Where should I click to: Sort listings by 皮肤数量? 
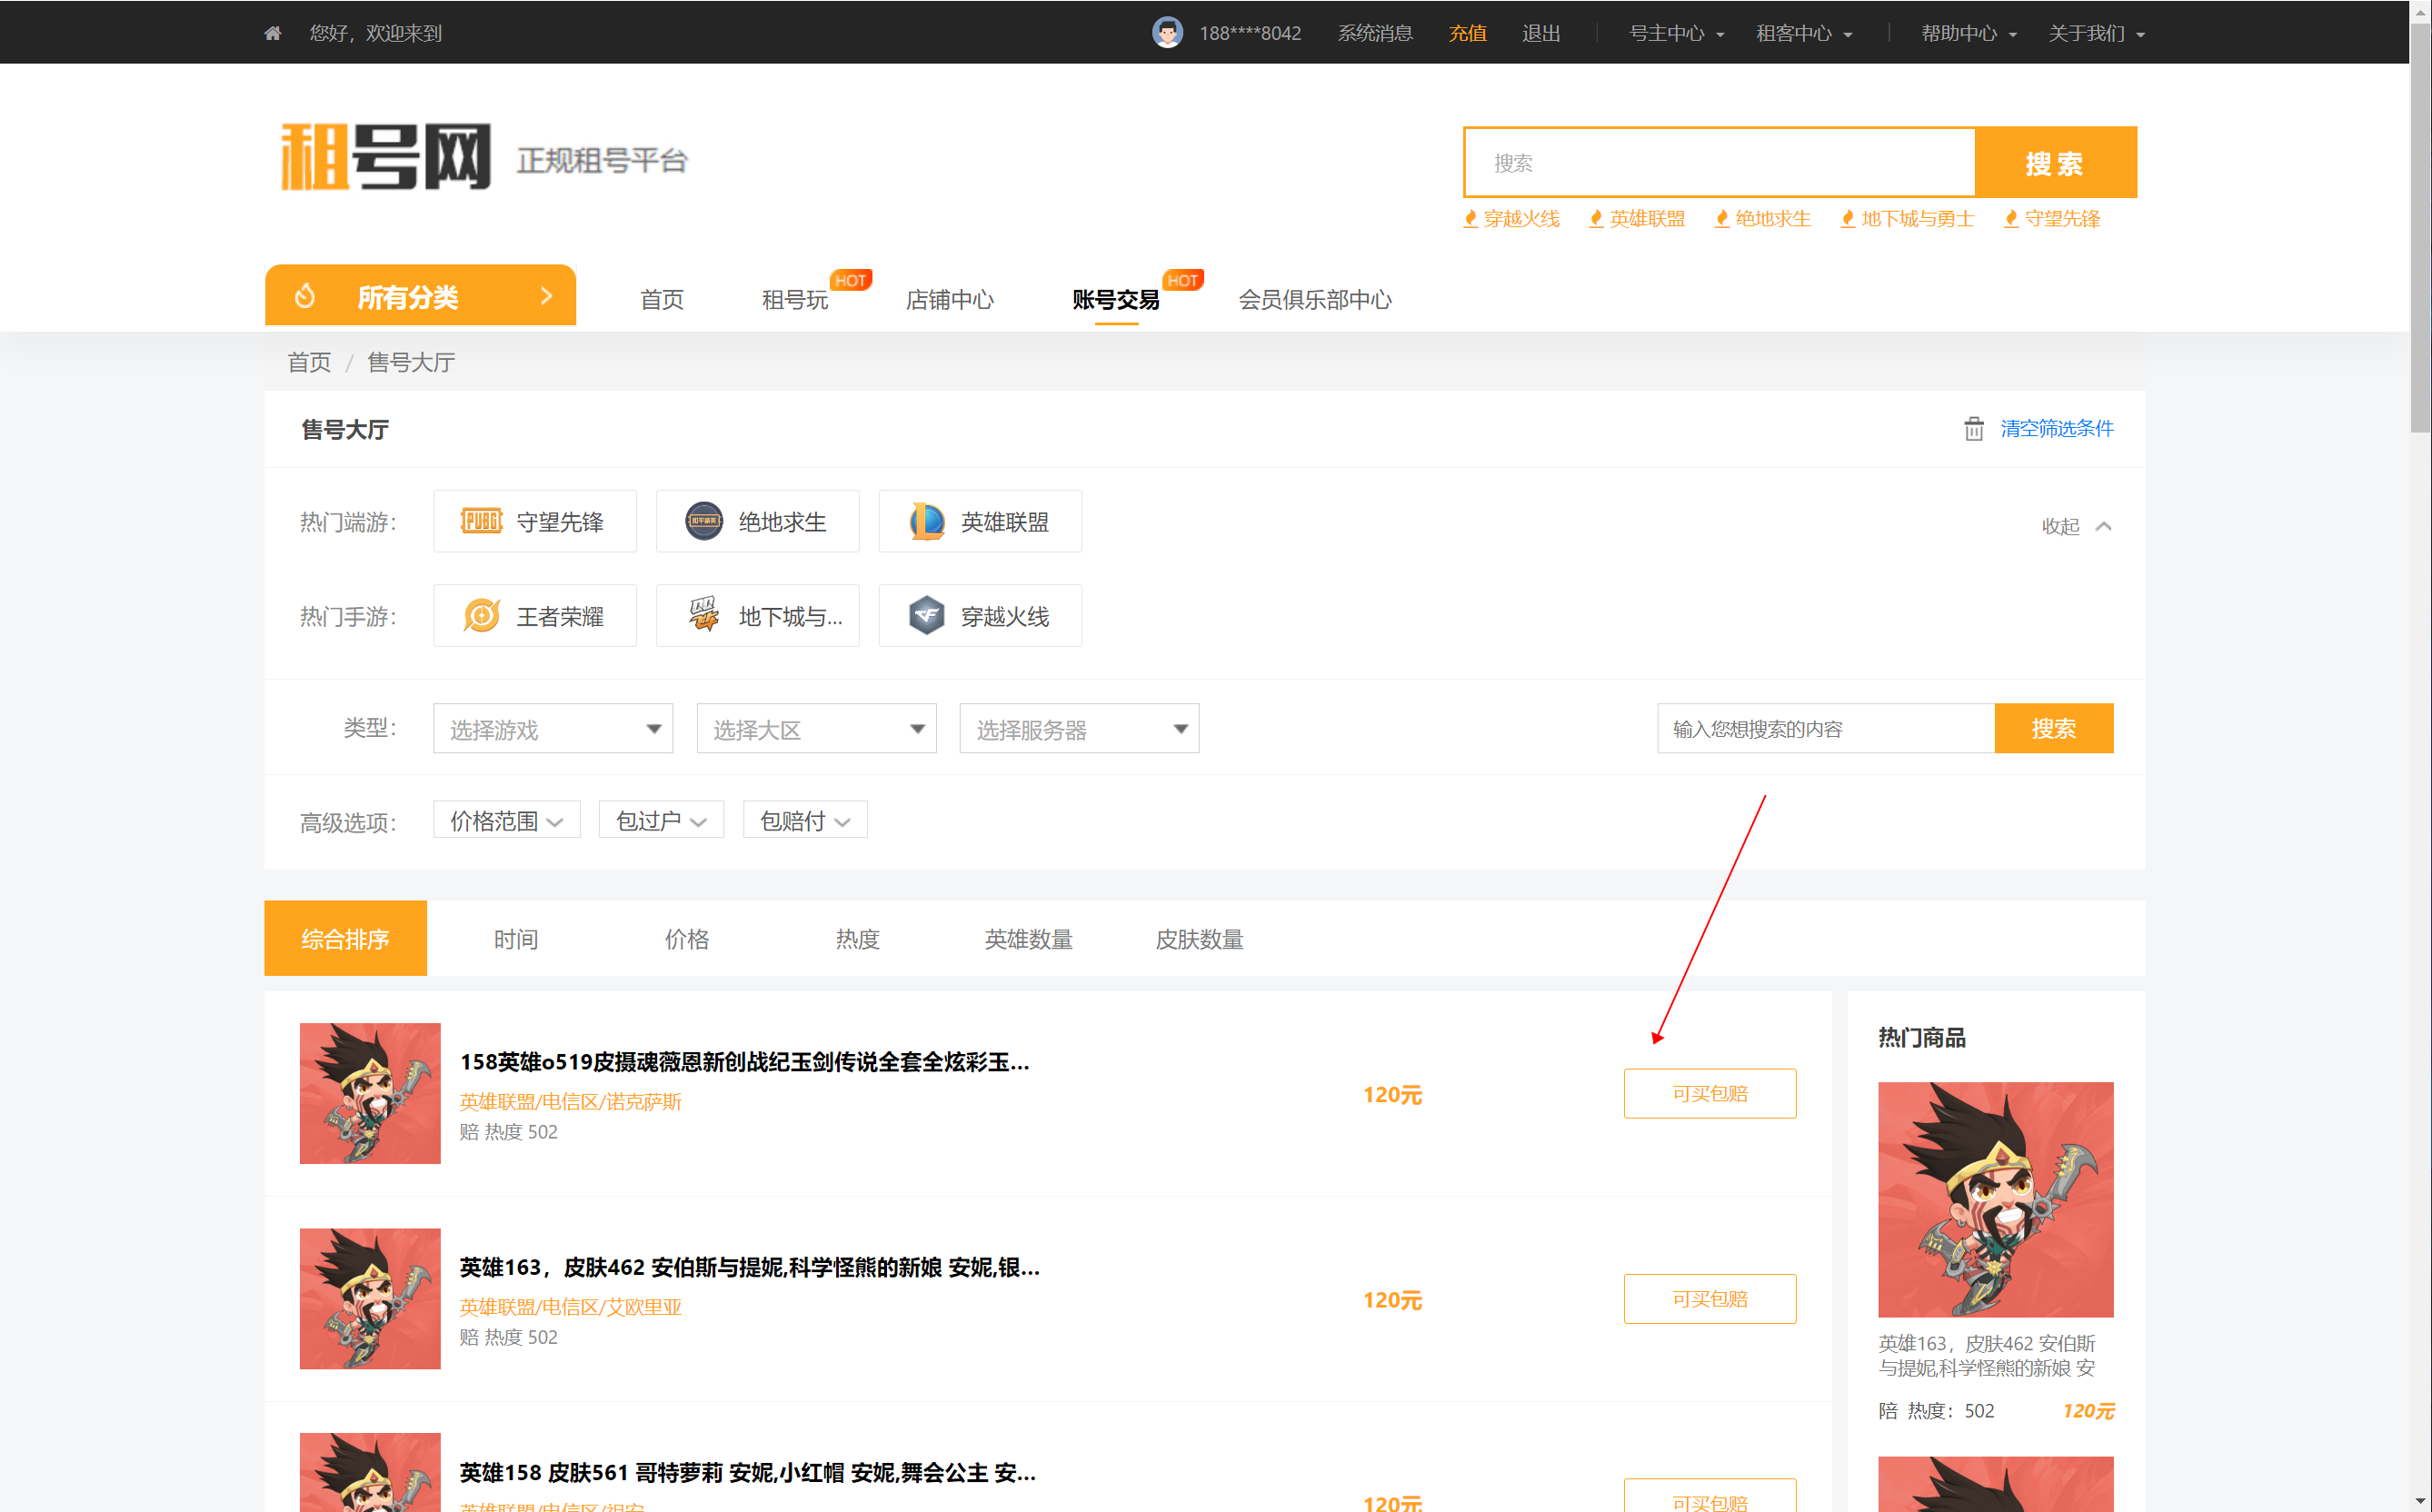point(1199,939)
